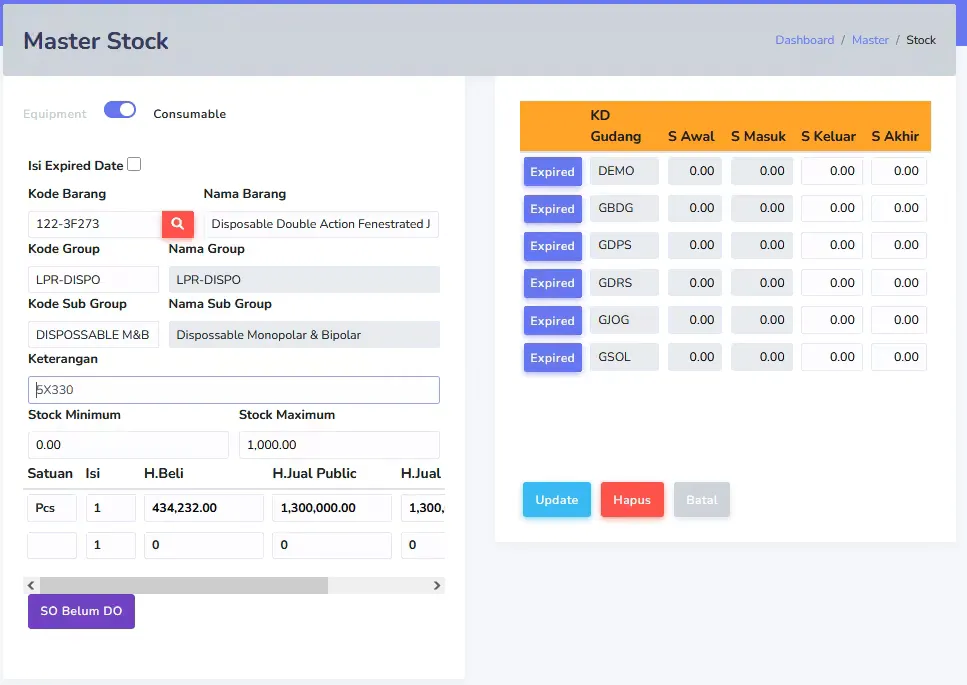Check the Isi Expired Date checkbox
The width and height of the screenshot is (967, 685).
pos(134,164)
